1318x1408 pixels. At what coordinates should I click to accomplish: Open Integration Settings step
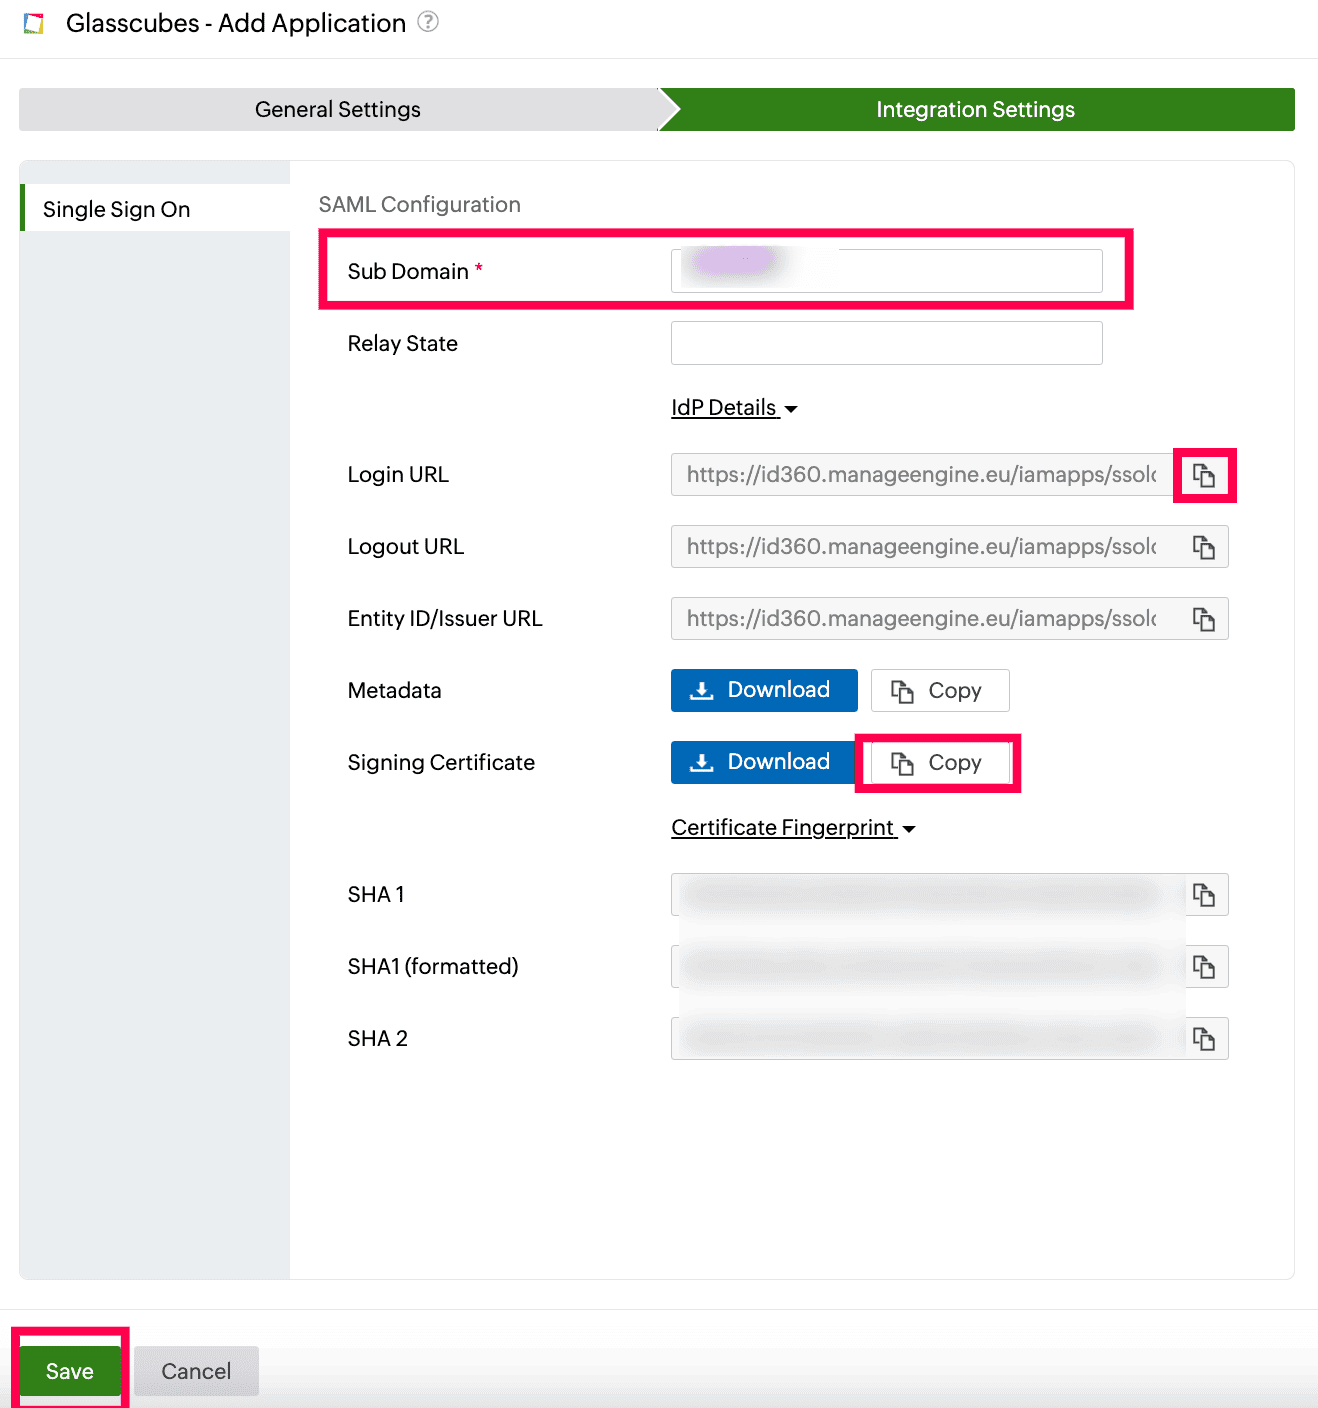tap(976, 109)
